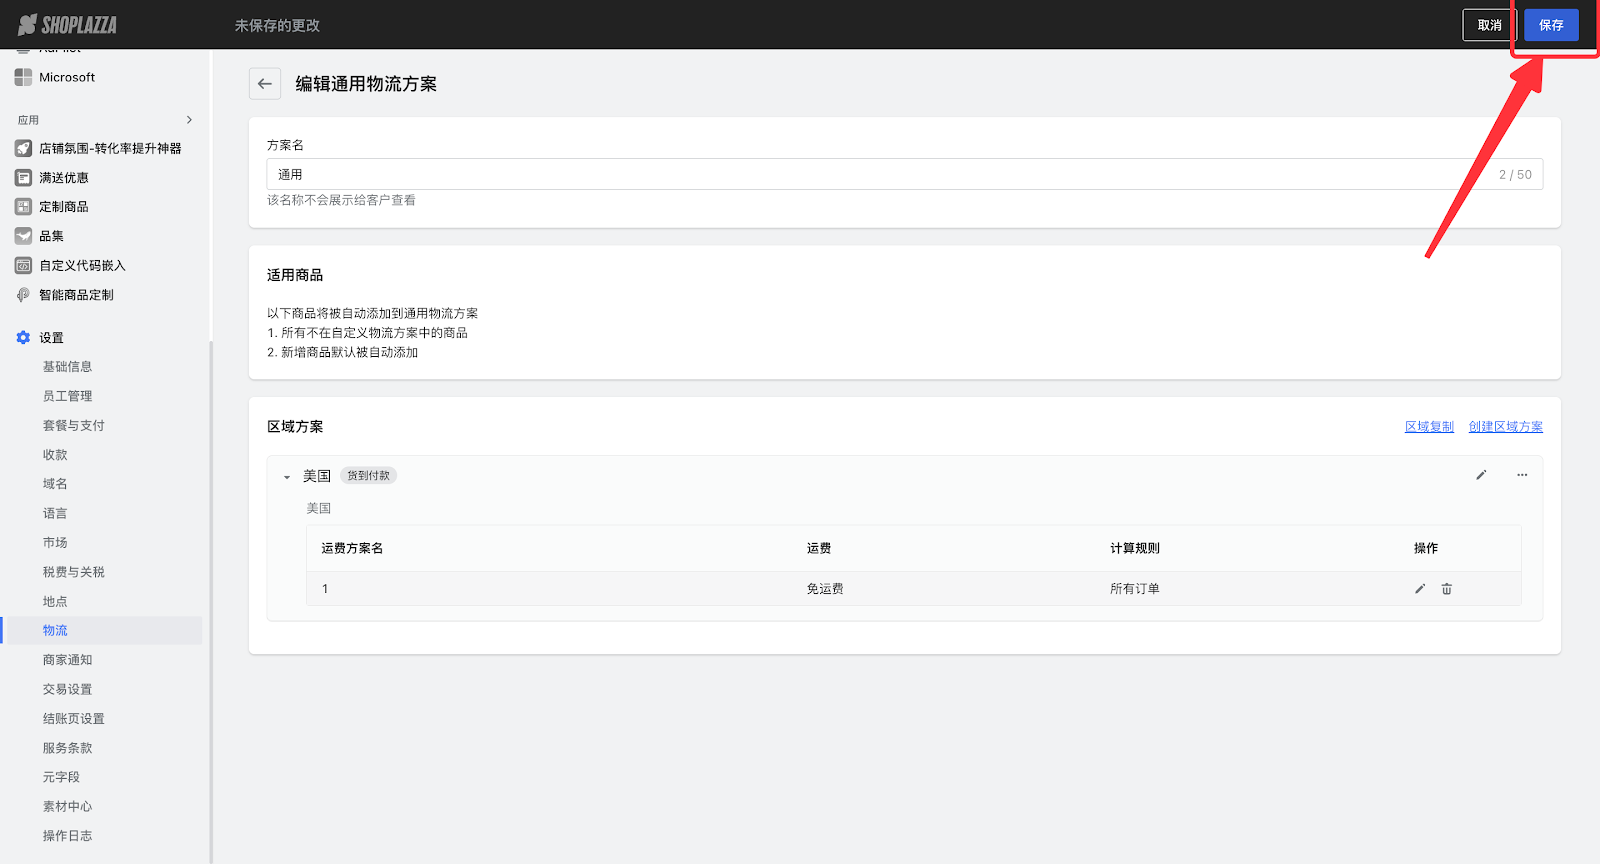Expand the 应用 section chevron

click(189, 120)
